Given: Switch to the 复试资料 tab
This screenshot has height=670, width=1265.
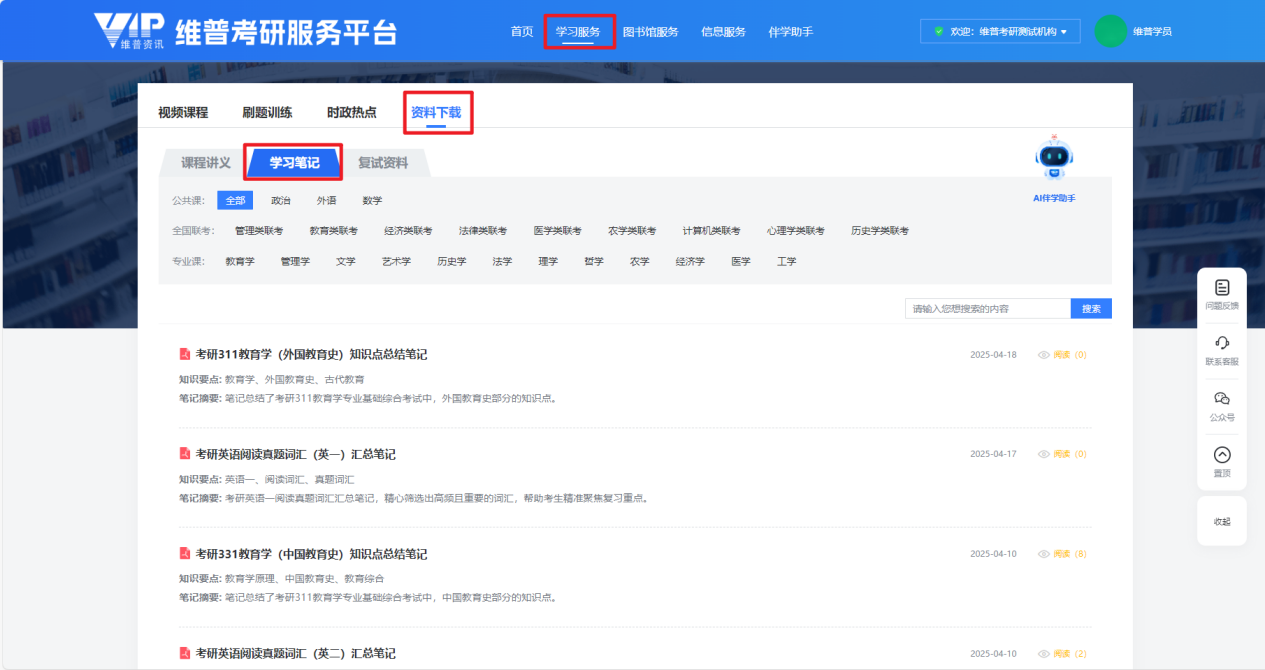Looking at the screenshot, I should click(x=383, y=163).
